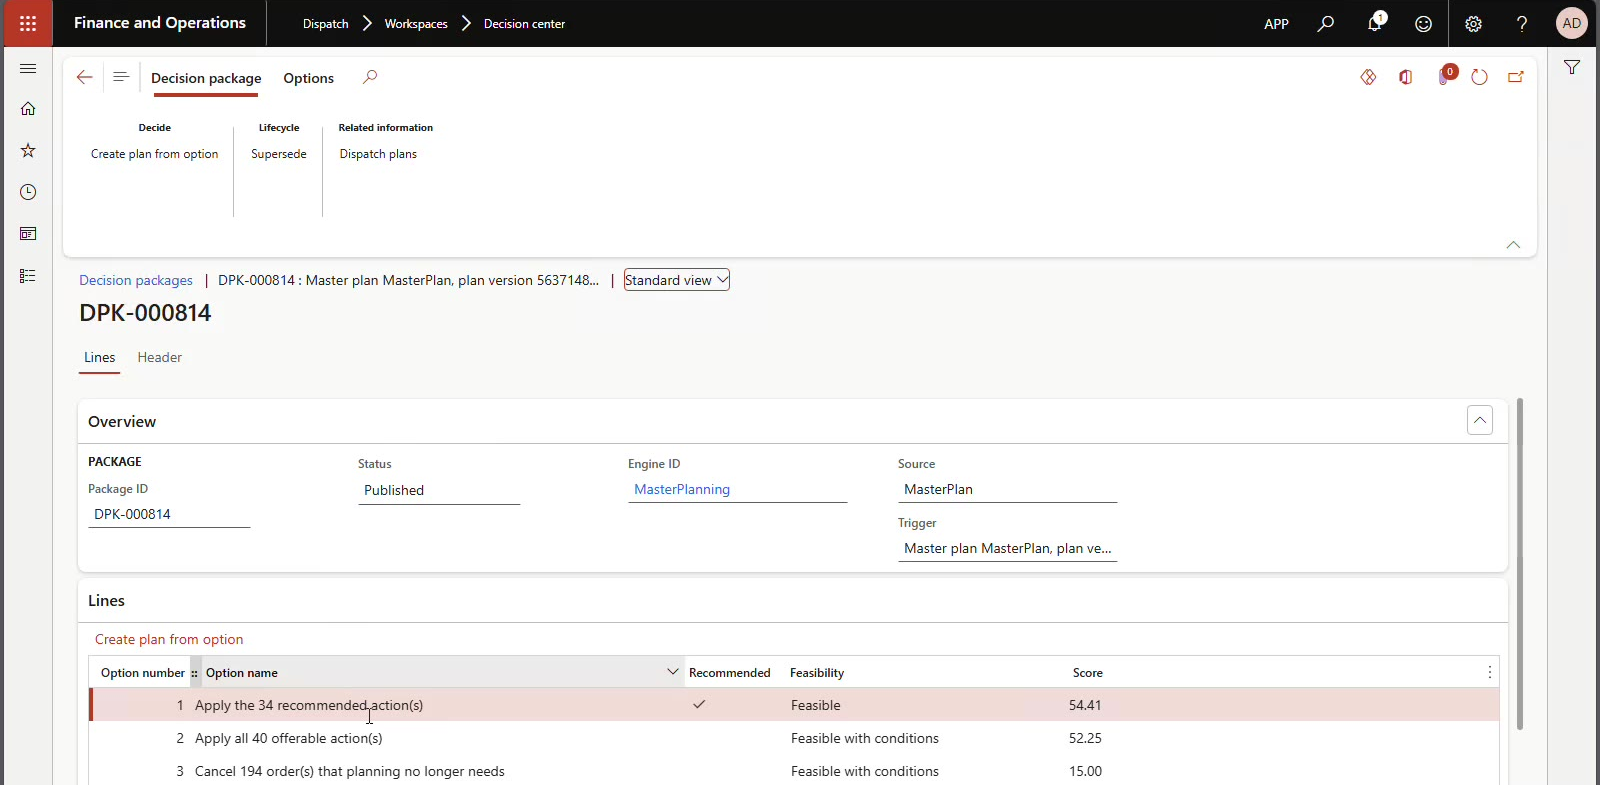Open the AD user account avatar
1600x785 pixels.
click(1571, 23)
